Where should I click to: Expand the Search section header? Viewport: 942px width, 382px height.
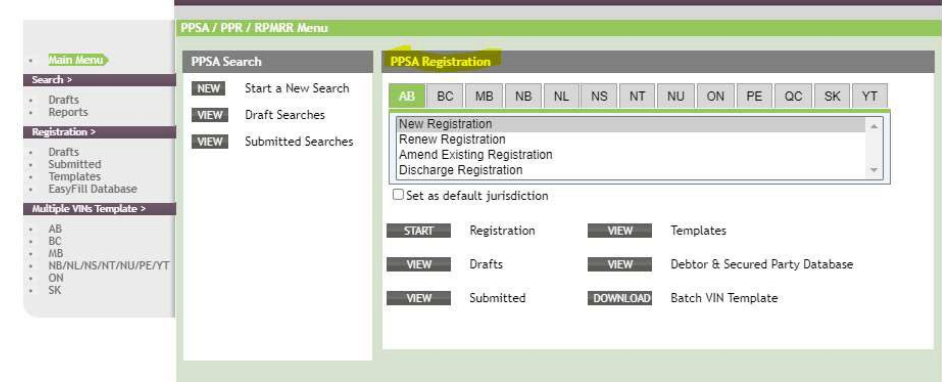[99, 80]
